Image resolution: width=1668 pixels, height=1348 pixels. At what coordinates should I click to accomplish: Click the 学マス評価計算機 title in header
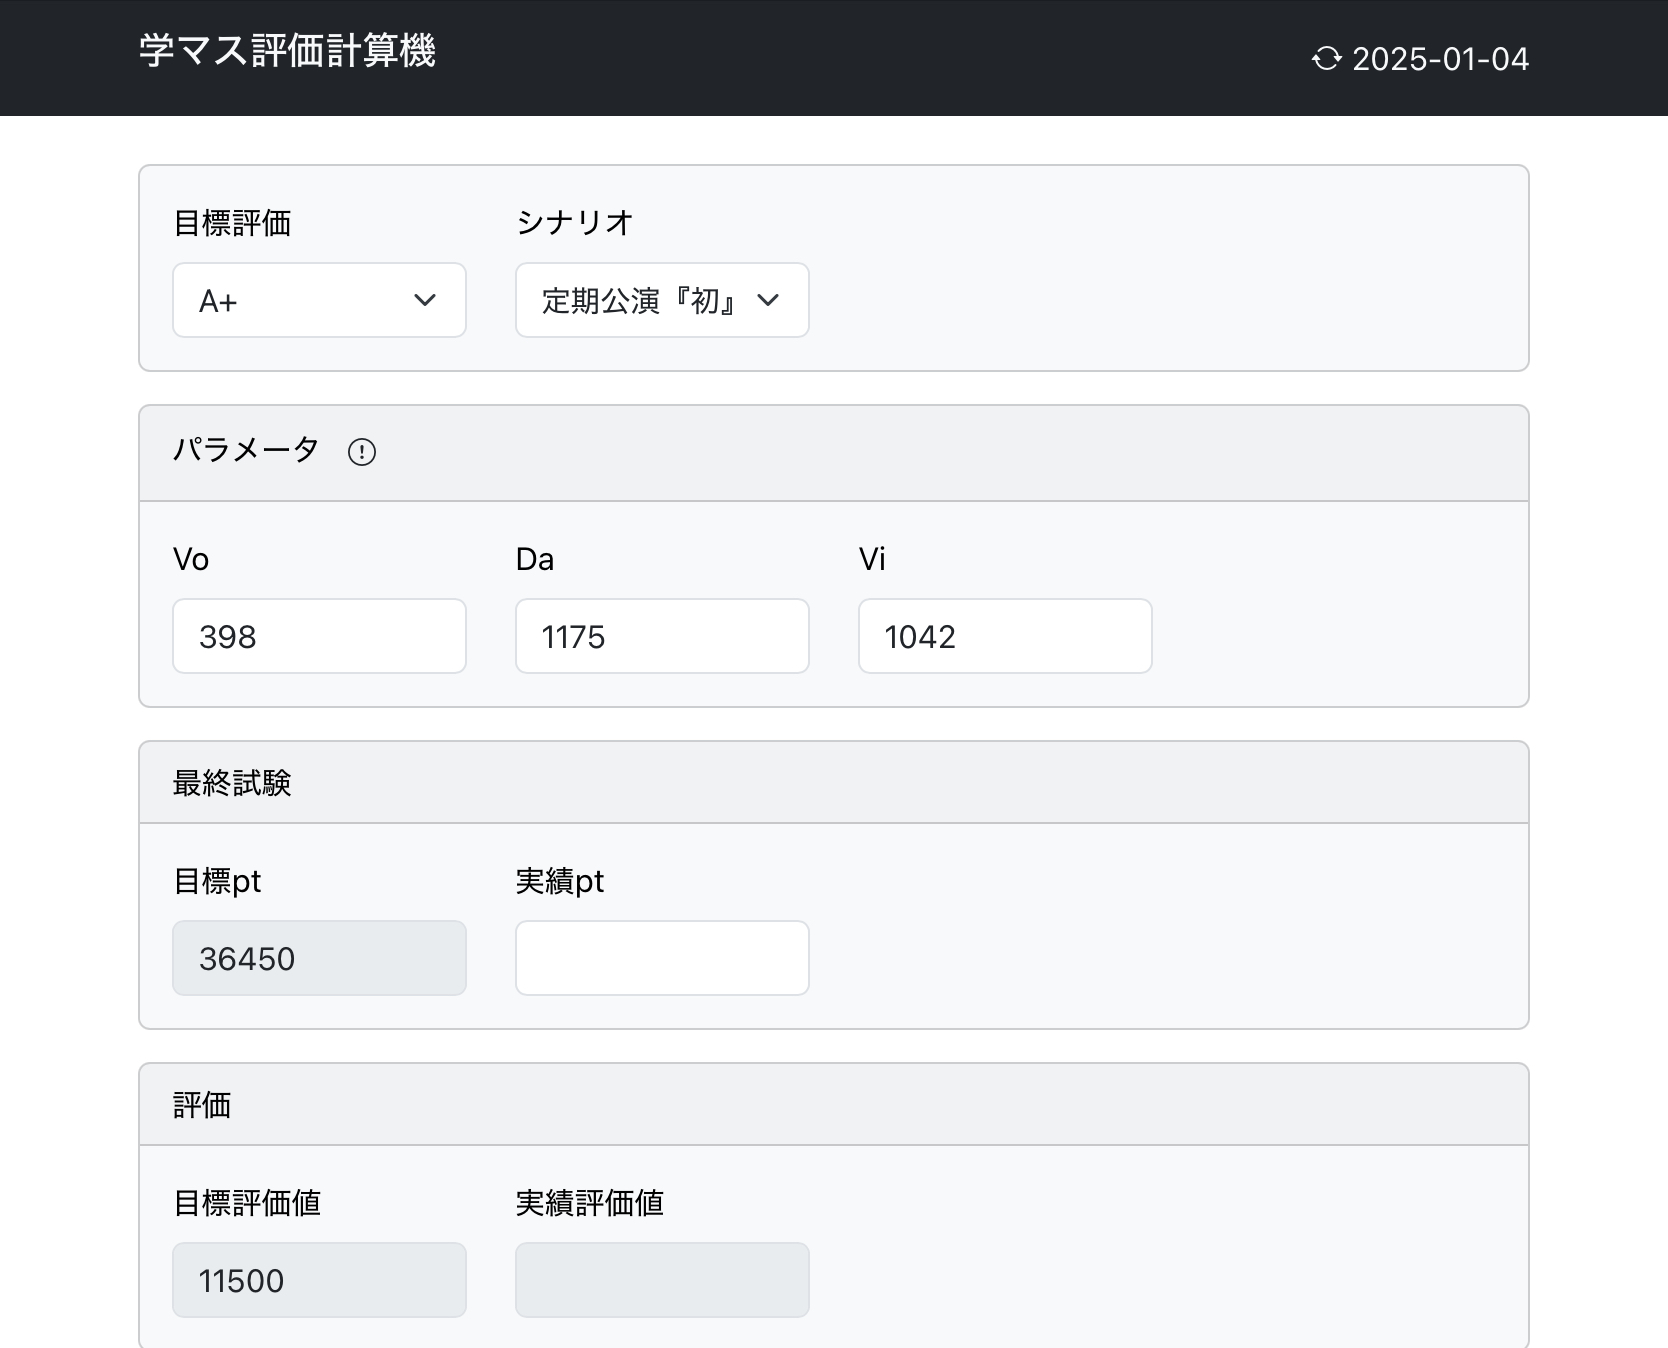coord(287,51)
